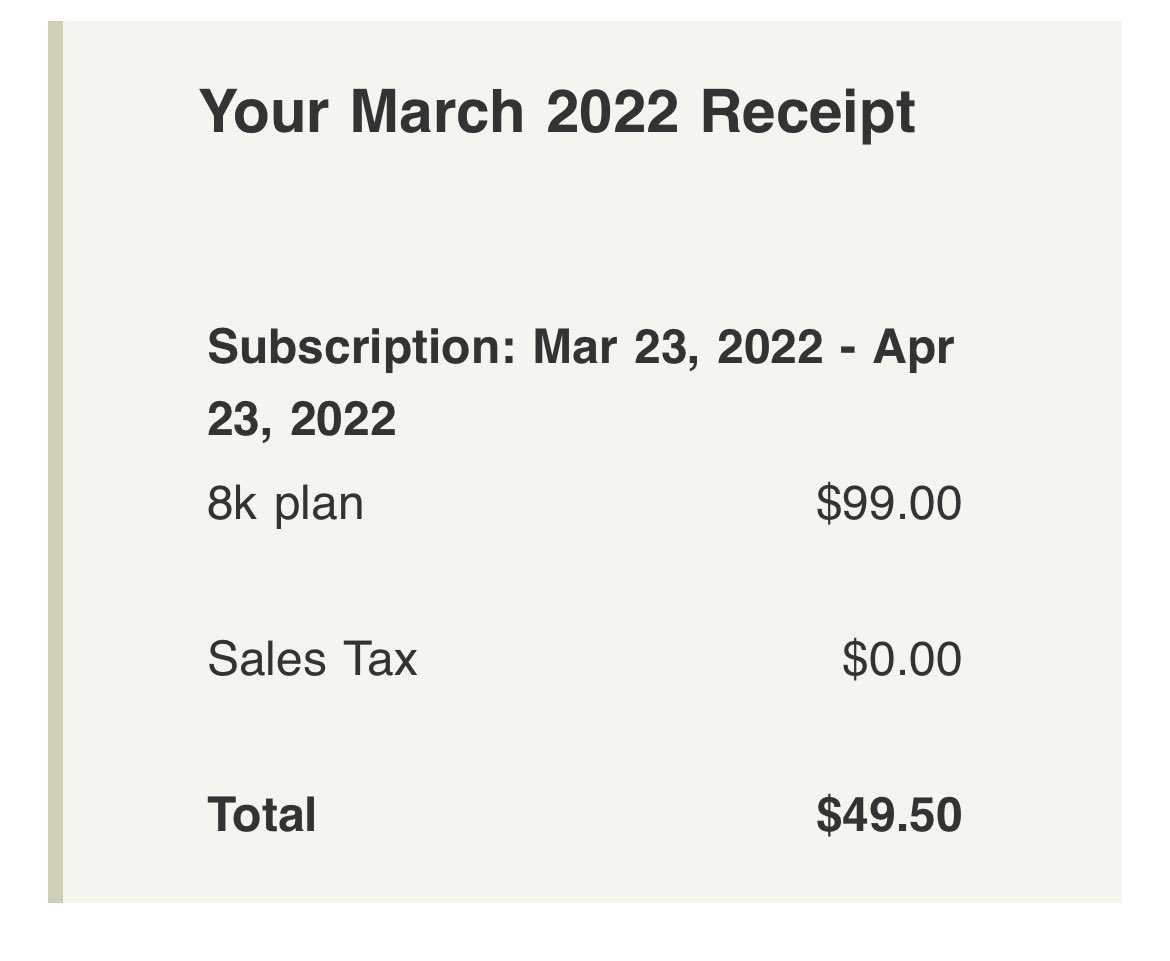Click the "Subscription:" label

pyautogui.click(x=361, y=347)
